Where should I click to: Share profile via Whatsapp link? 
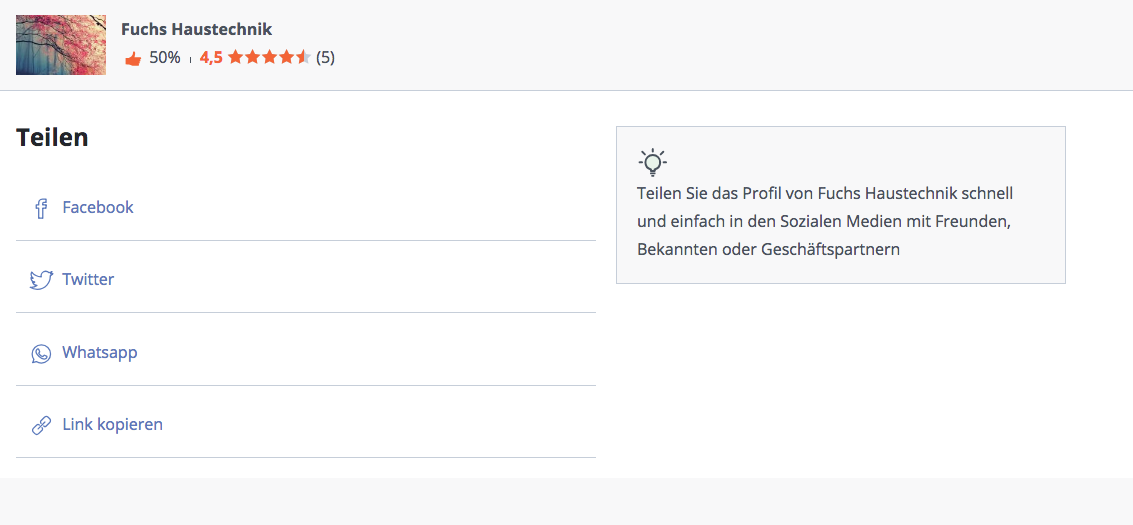pyautogui.click(x=99, y=353)
